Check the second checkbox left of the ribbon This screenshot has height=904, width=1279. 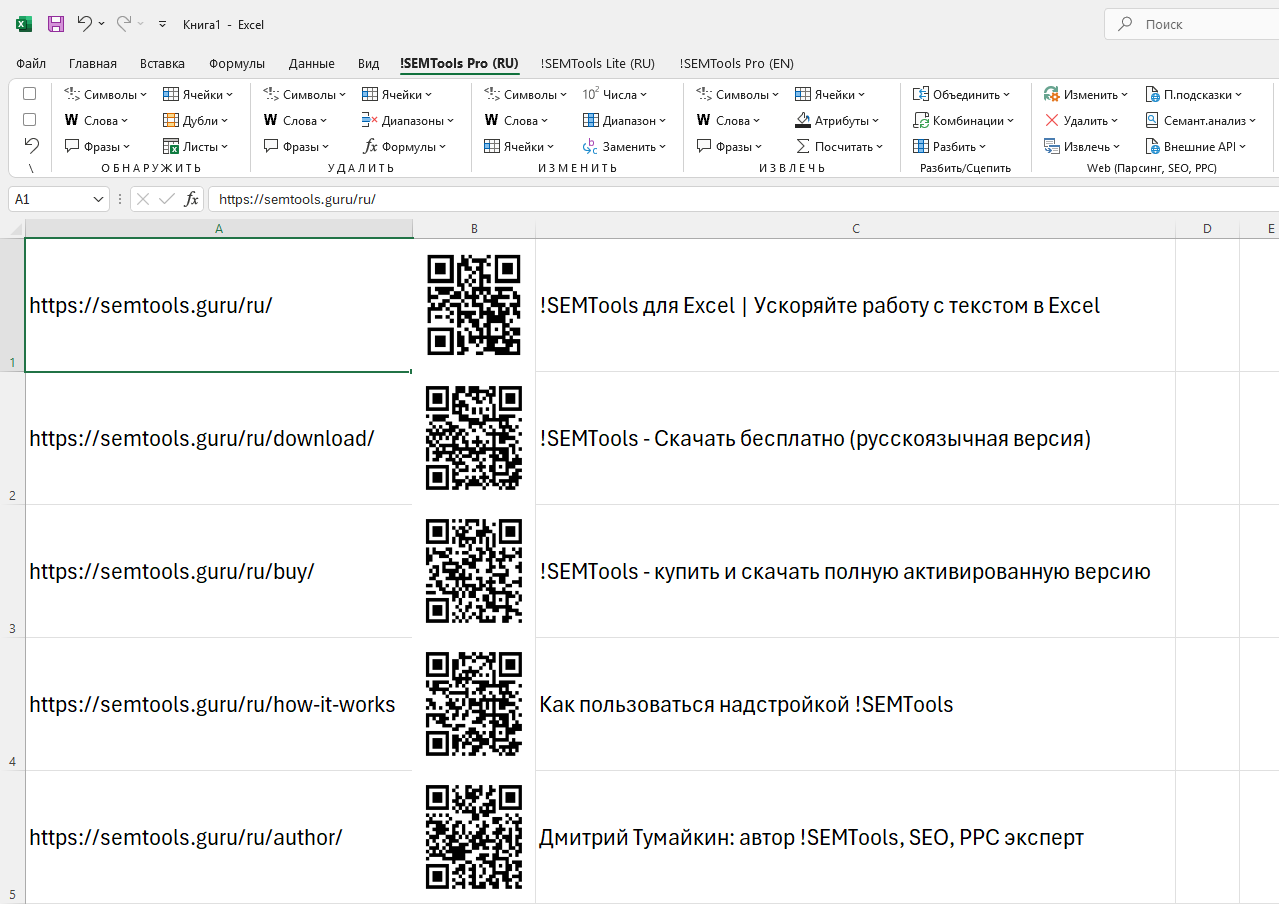29,119
